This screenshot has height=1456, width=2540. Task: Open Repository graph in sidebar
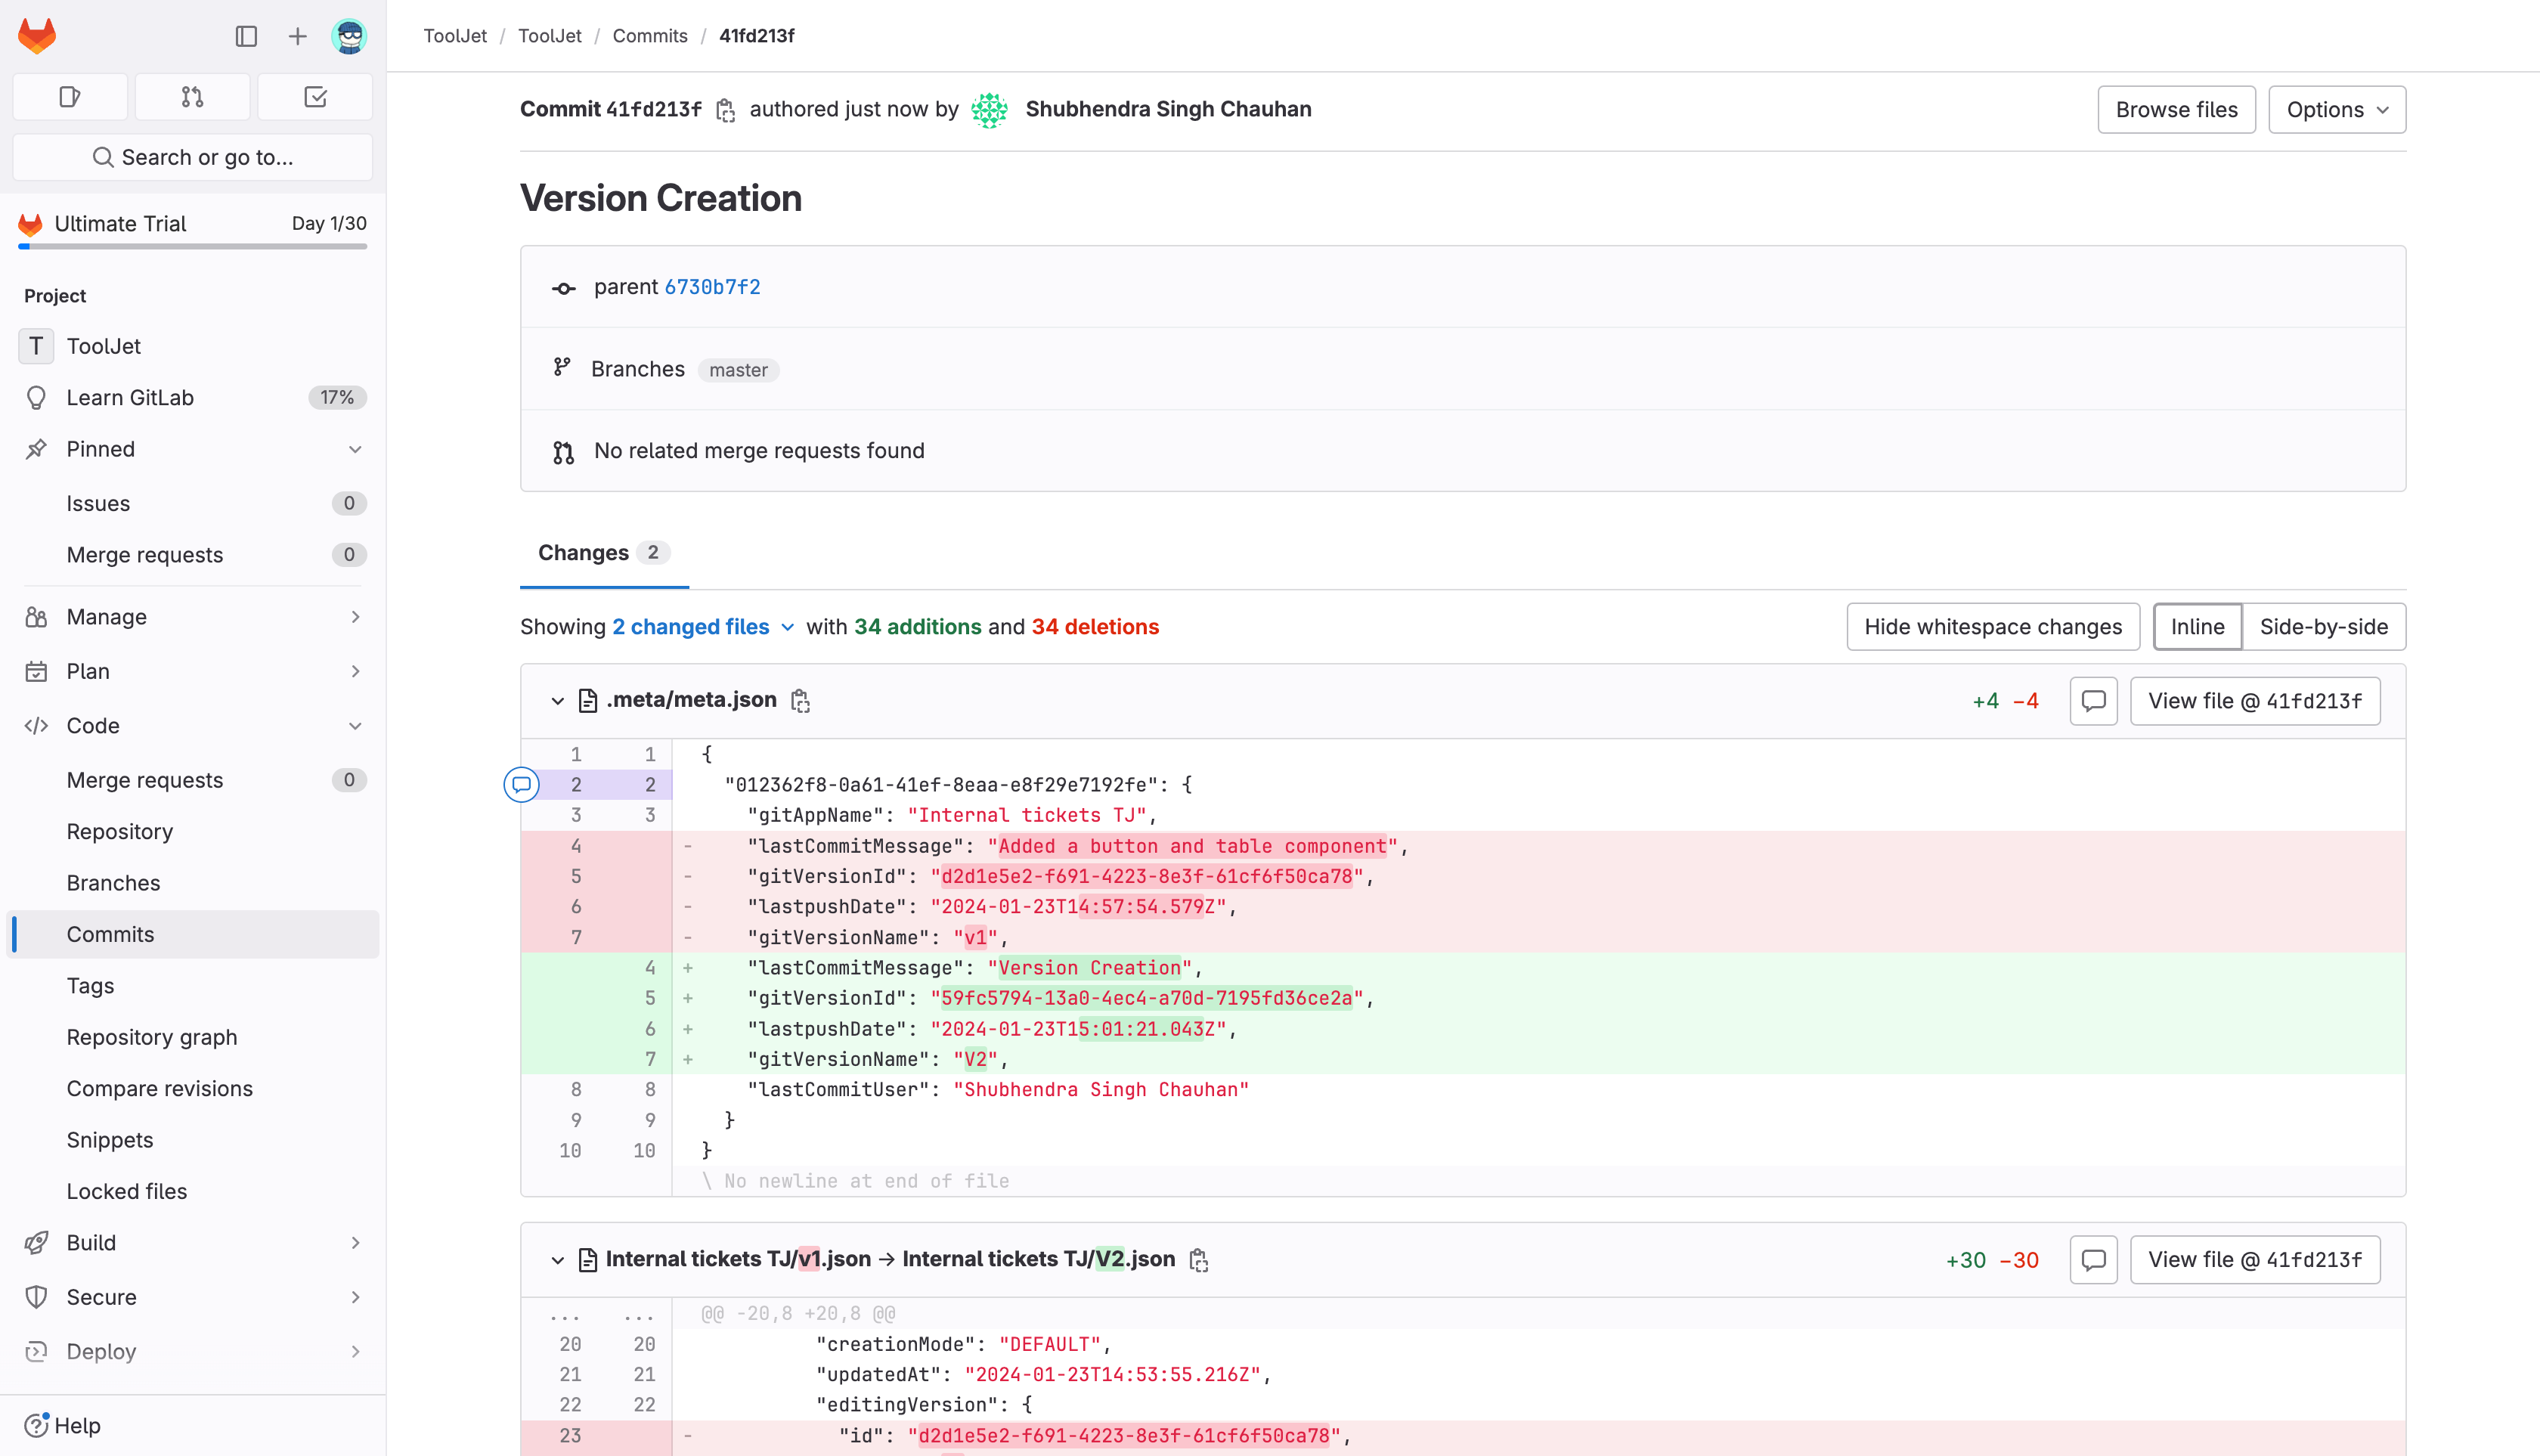pyautogui.click(x=152, y=1037)
